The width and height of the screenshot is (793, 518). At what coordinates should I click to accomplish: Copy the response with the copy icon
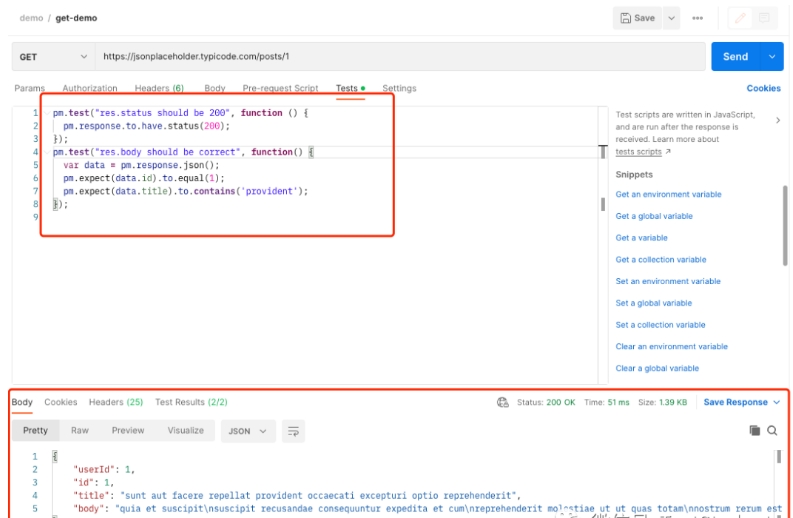tap(755, 430)
